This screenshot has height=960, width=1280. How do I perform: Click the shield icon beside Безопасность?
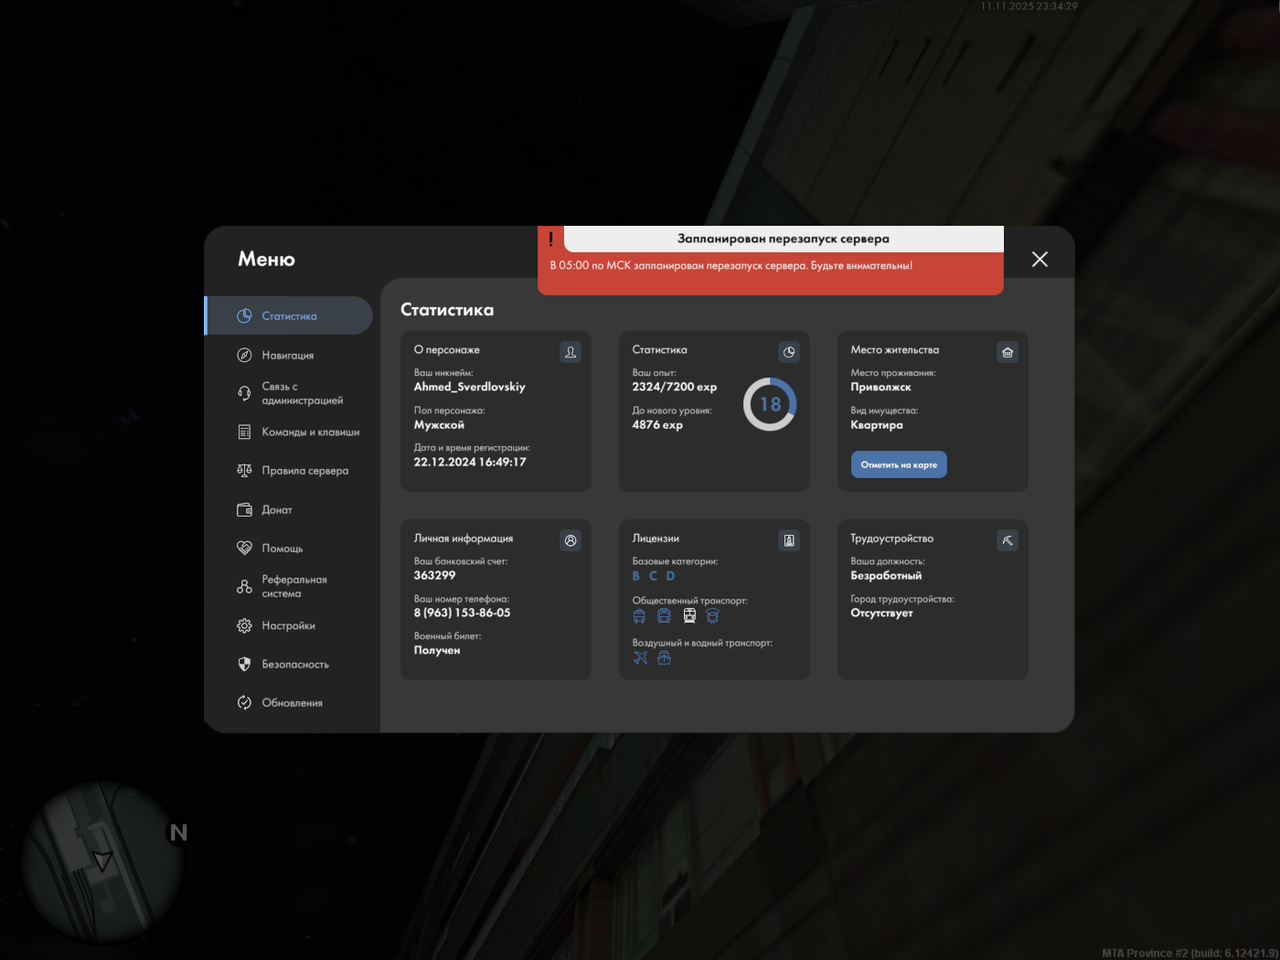tap(244, 664)
